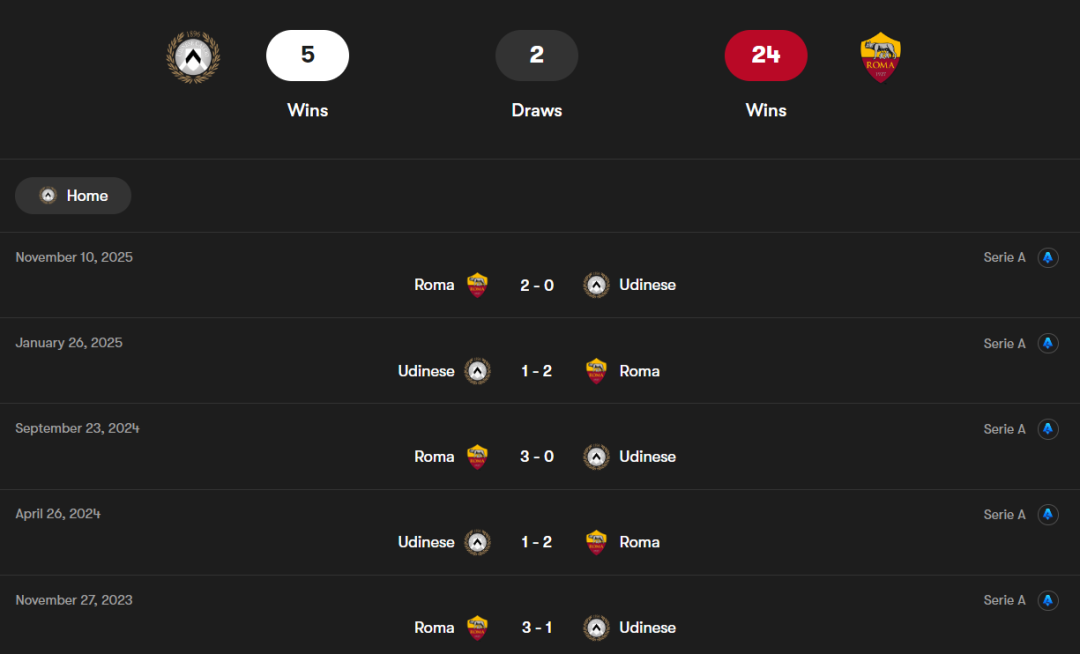The height and width of the screenshot is (654, 1080).
Task: Click the 2 draws pill
Action: (x=537, y=56)
